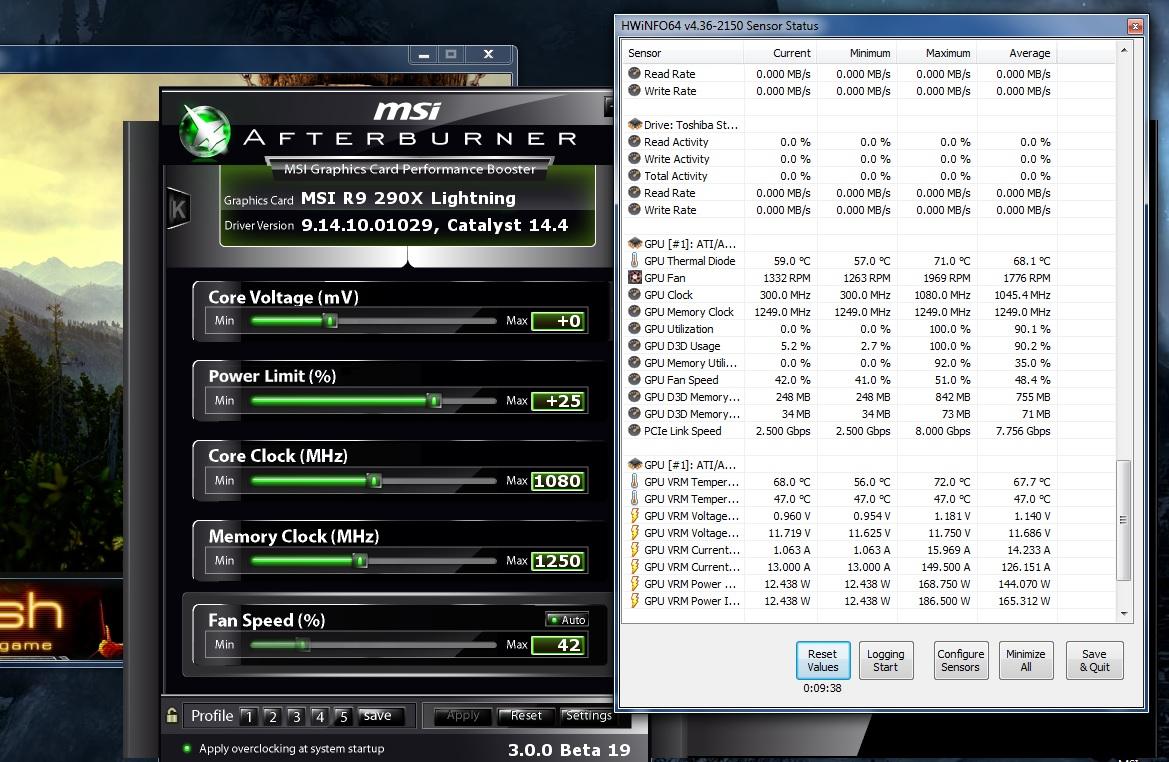The height and width of the screenshot is (762, 1169).
Task: Click the GPU D3D Usage sensor icon
Action: tap(634, 345)
